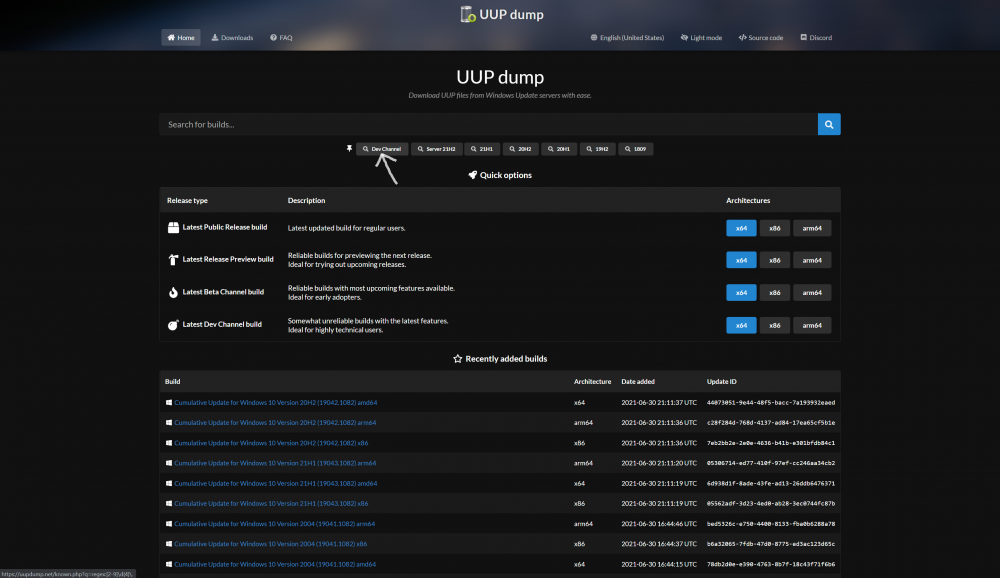Click the Update ID column header

coord(721,382)
